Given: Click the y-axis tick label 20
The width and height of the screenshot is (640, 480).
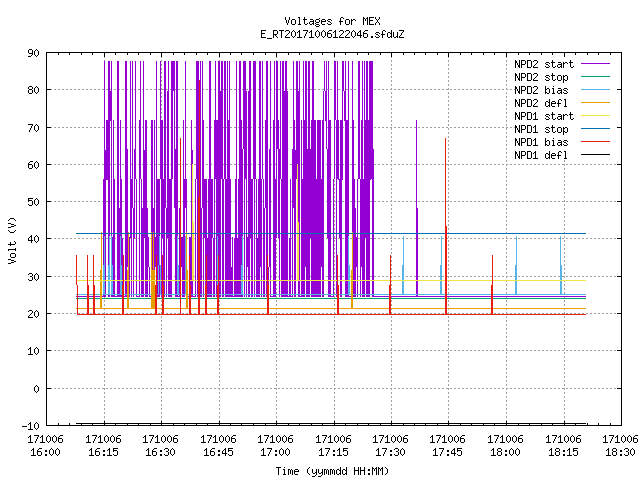Looking at the screenshot, I should tap(33, 314).
